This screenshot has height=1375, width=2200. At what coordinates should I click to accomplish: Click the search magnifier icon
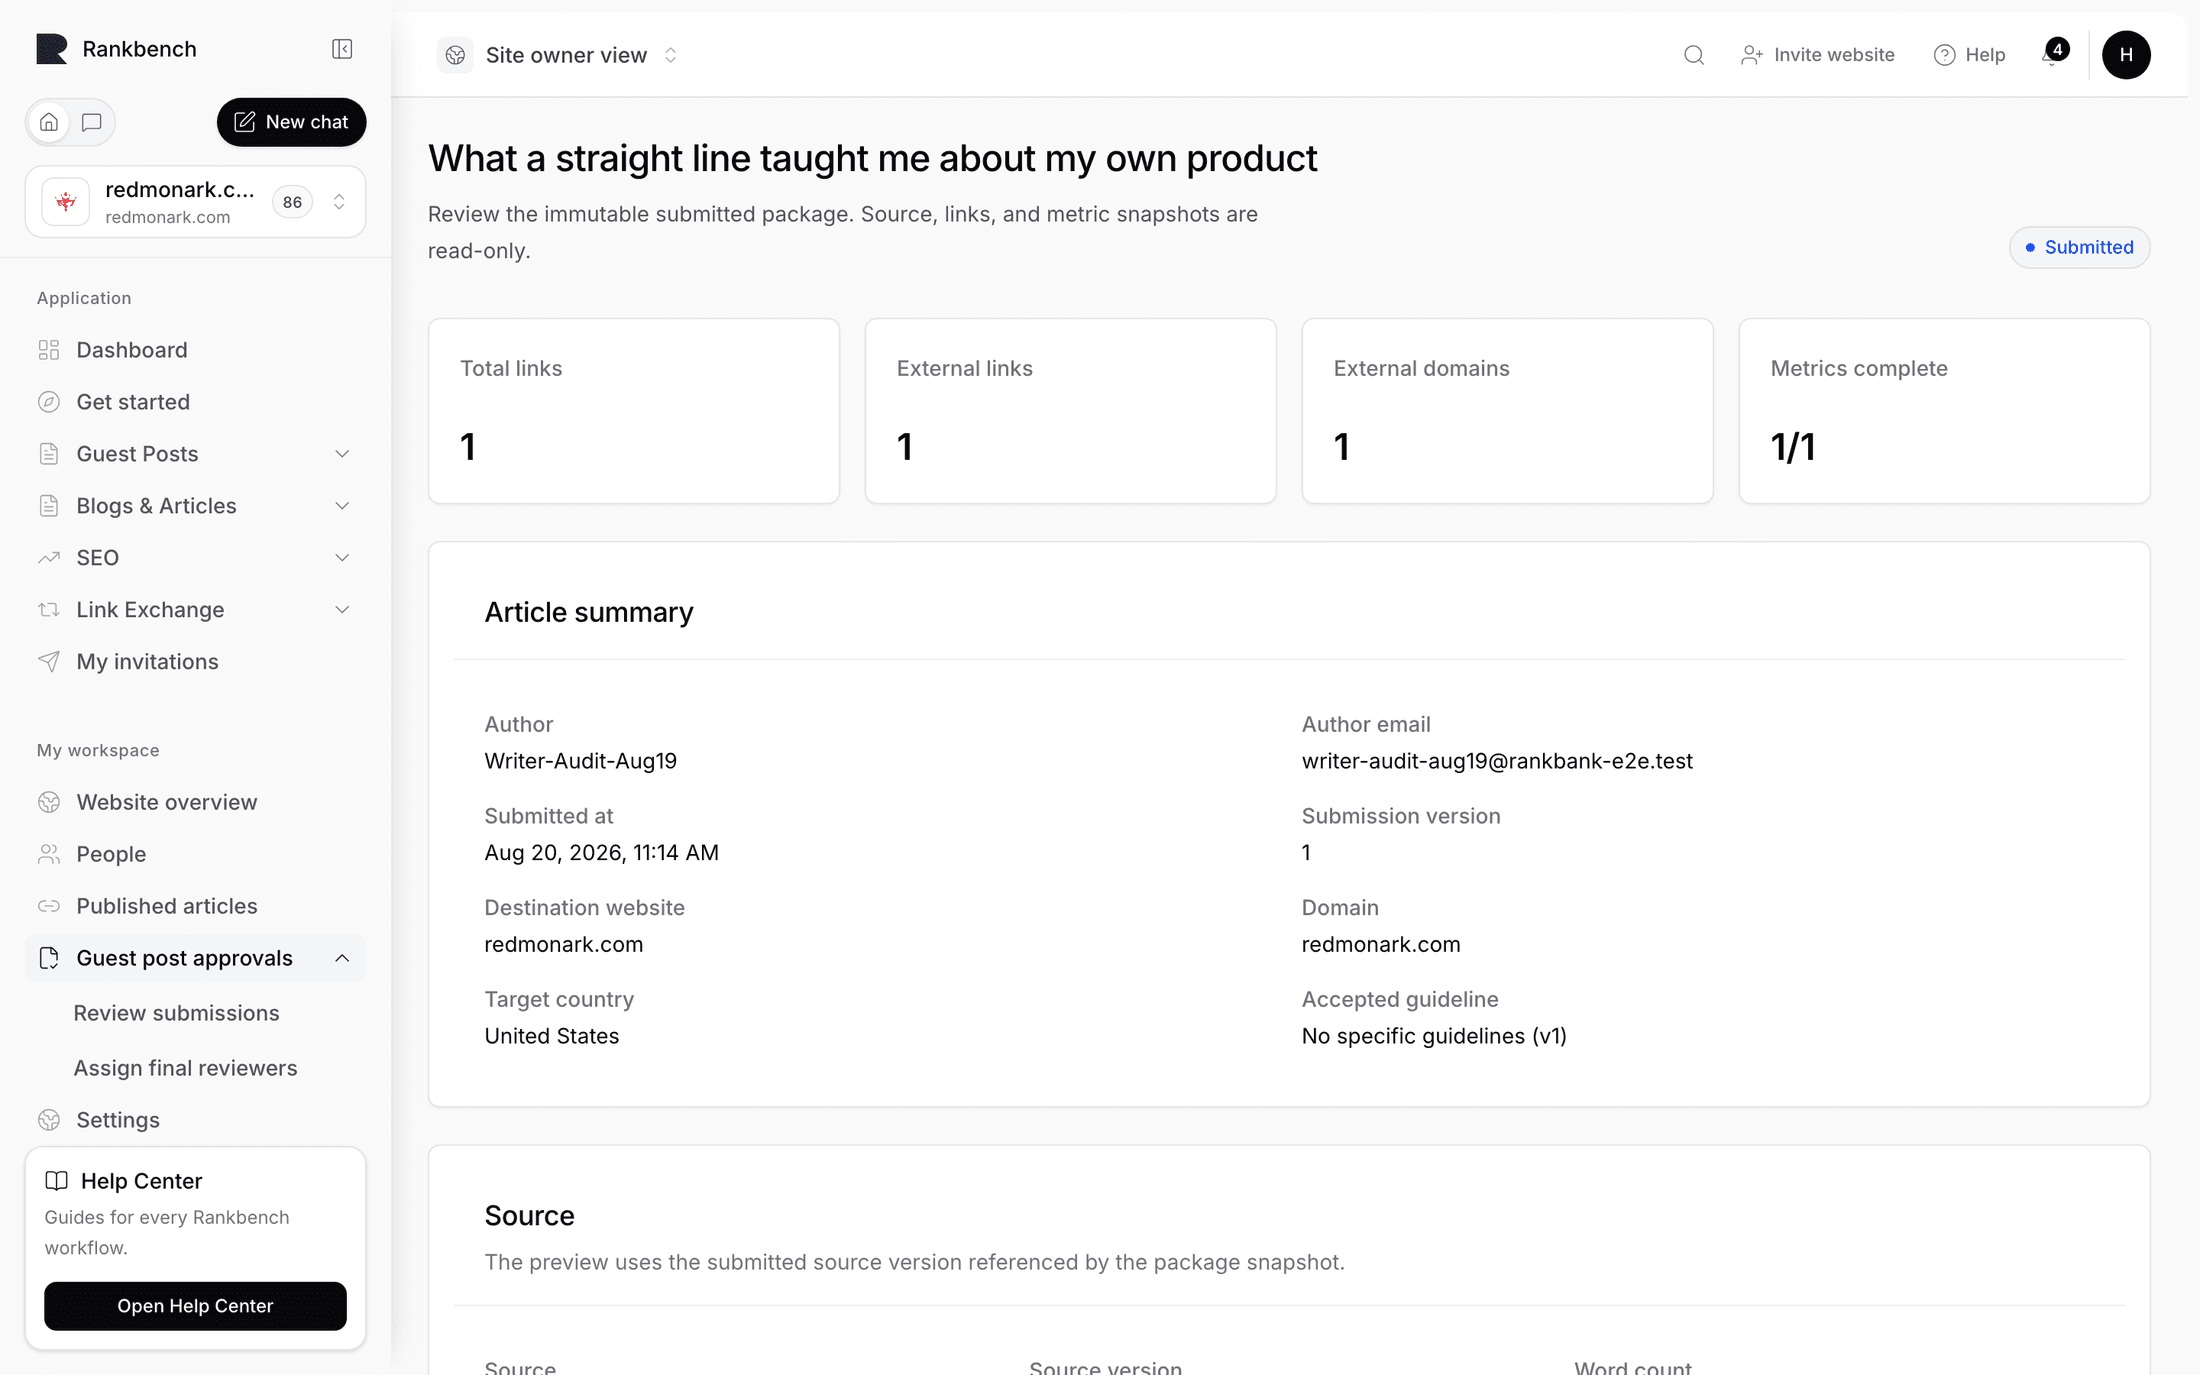(1693, 55)
